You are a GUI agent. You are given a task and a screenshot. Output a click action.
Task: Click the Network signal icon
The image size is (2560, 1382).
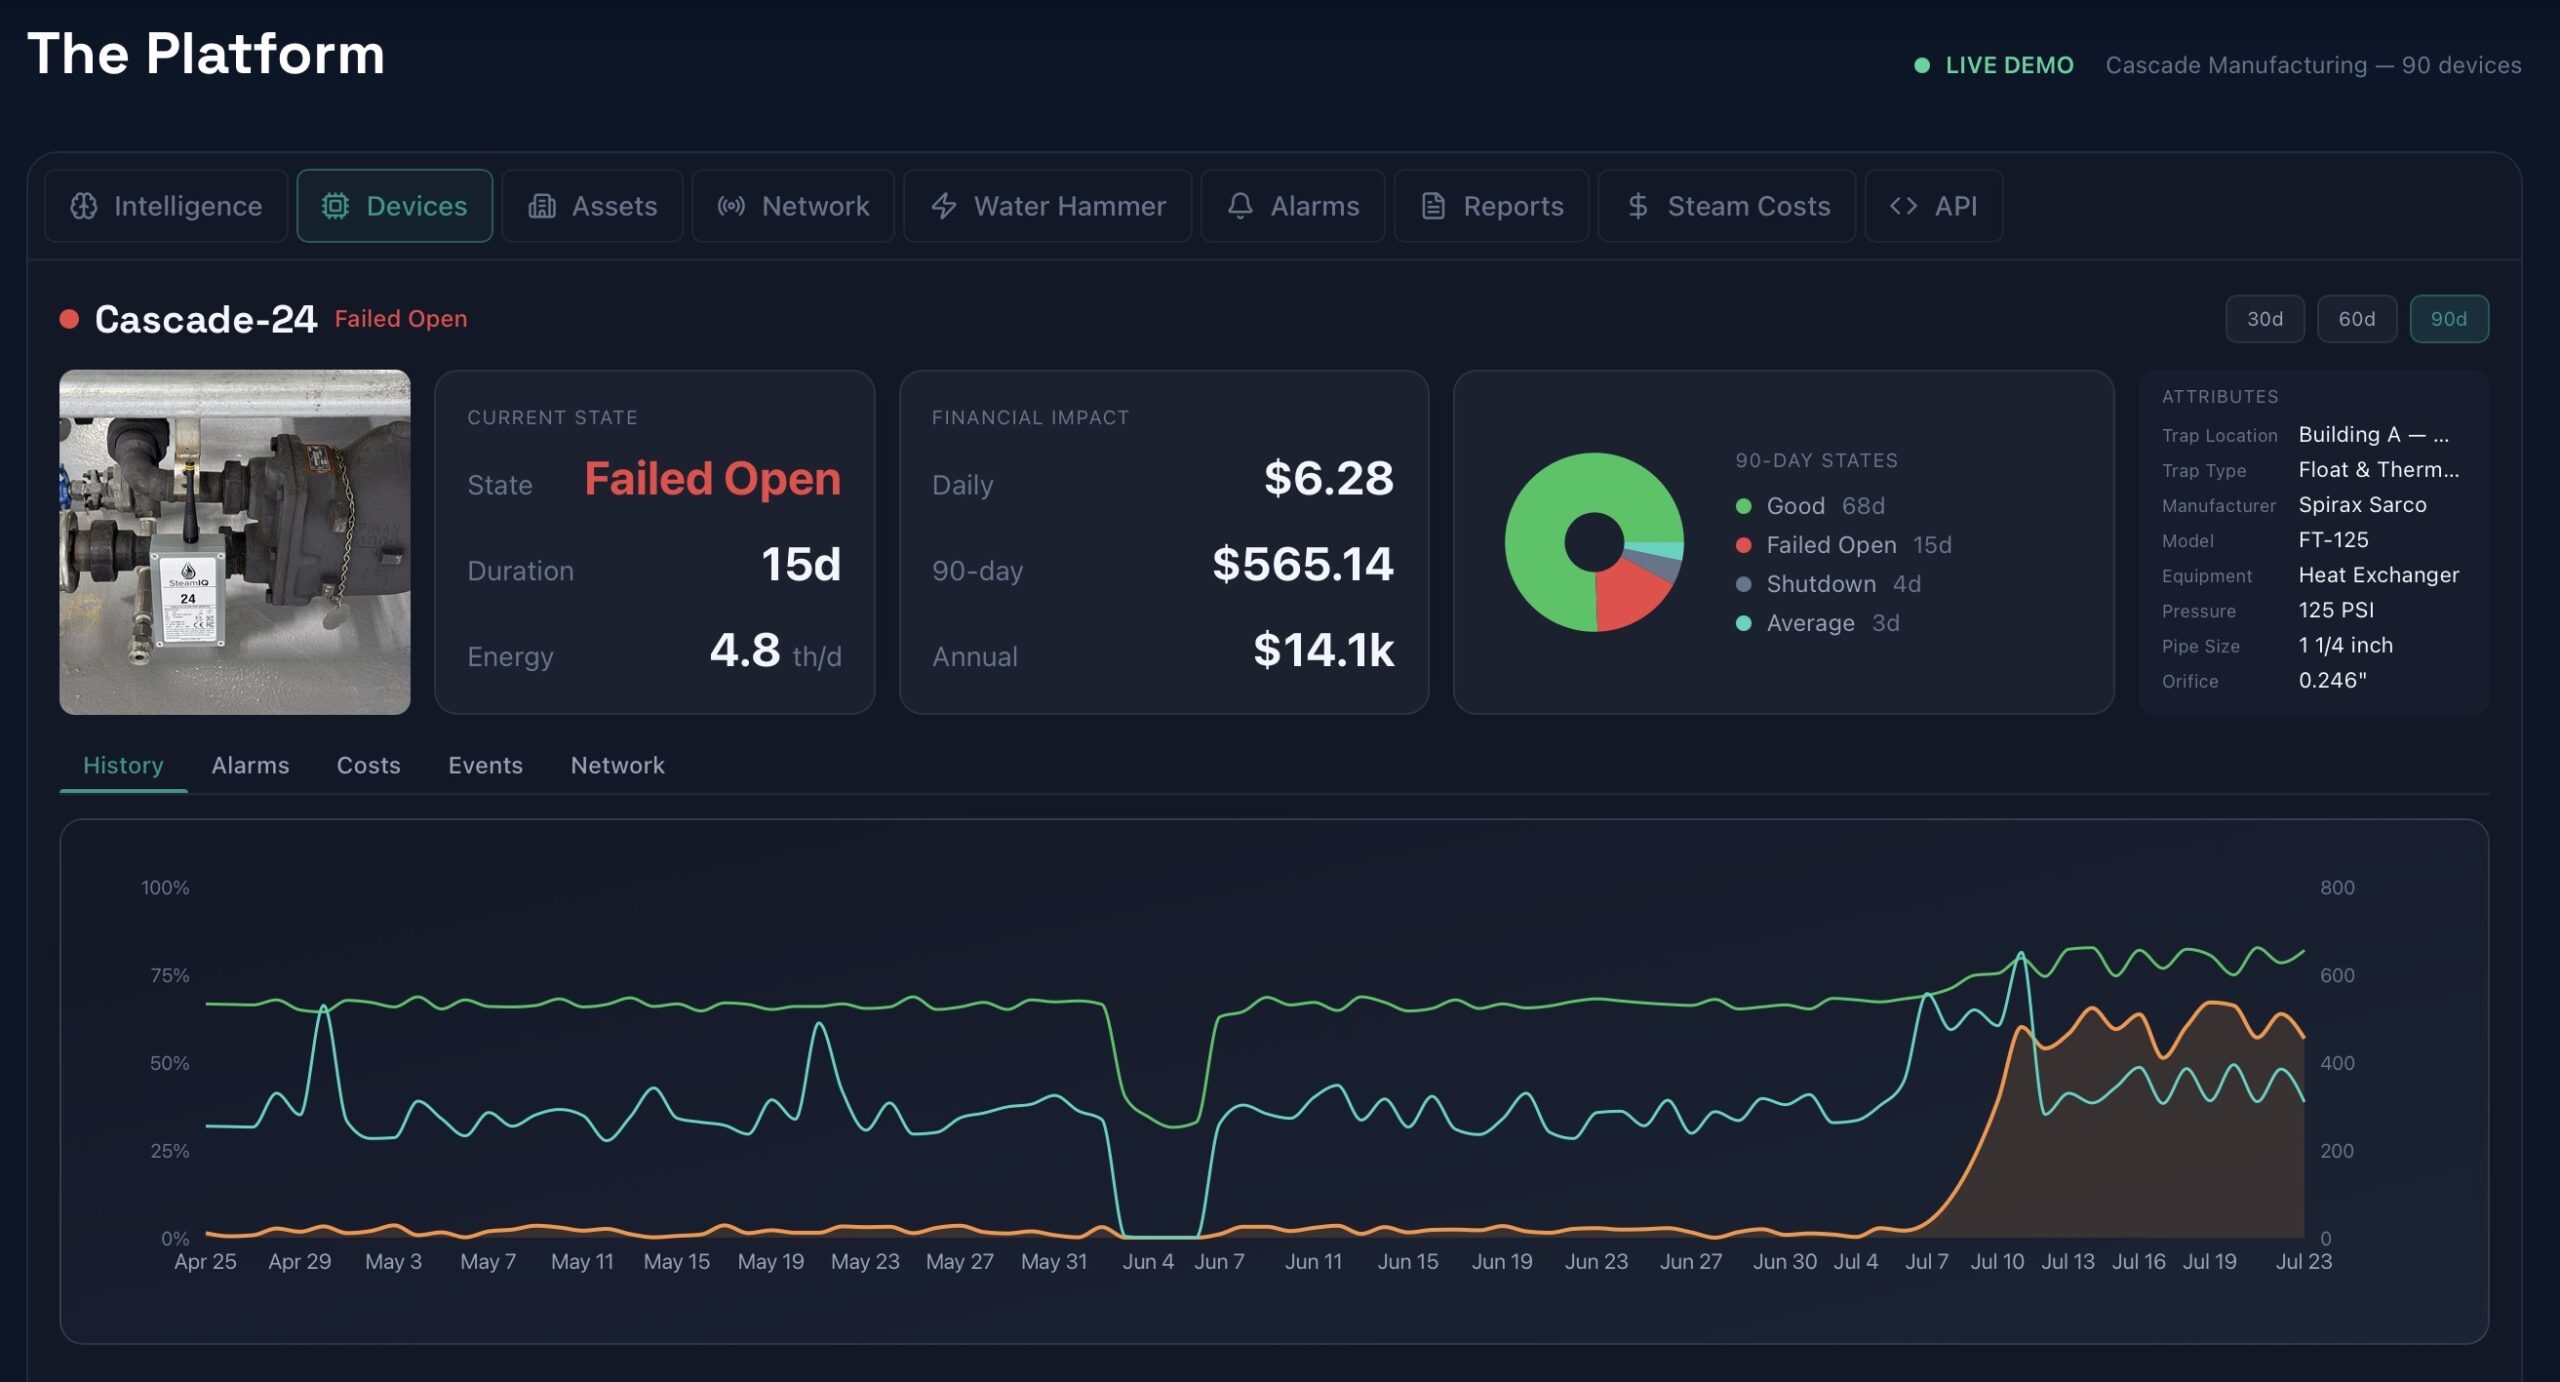coord(731,206)
